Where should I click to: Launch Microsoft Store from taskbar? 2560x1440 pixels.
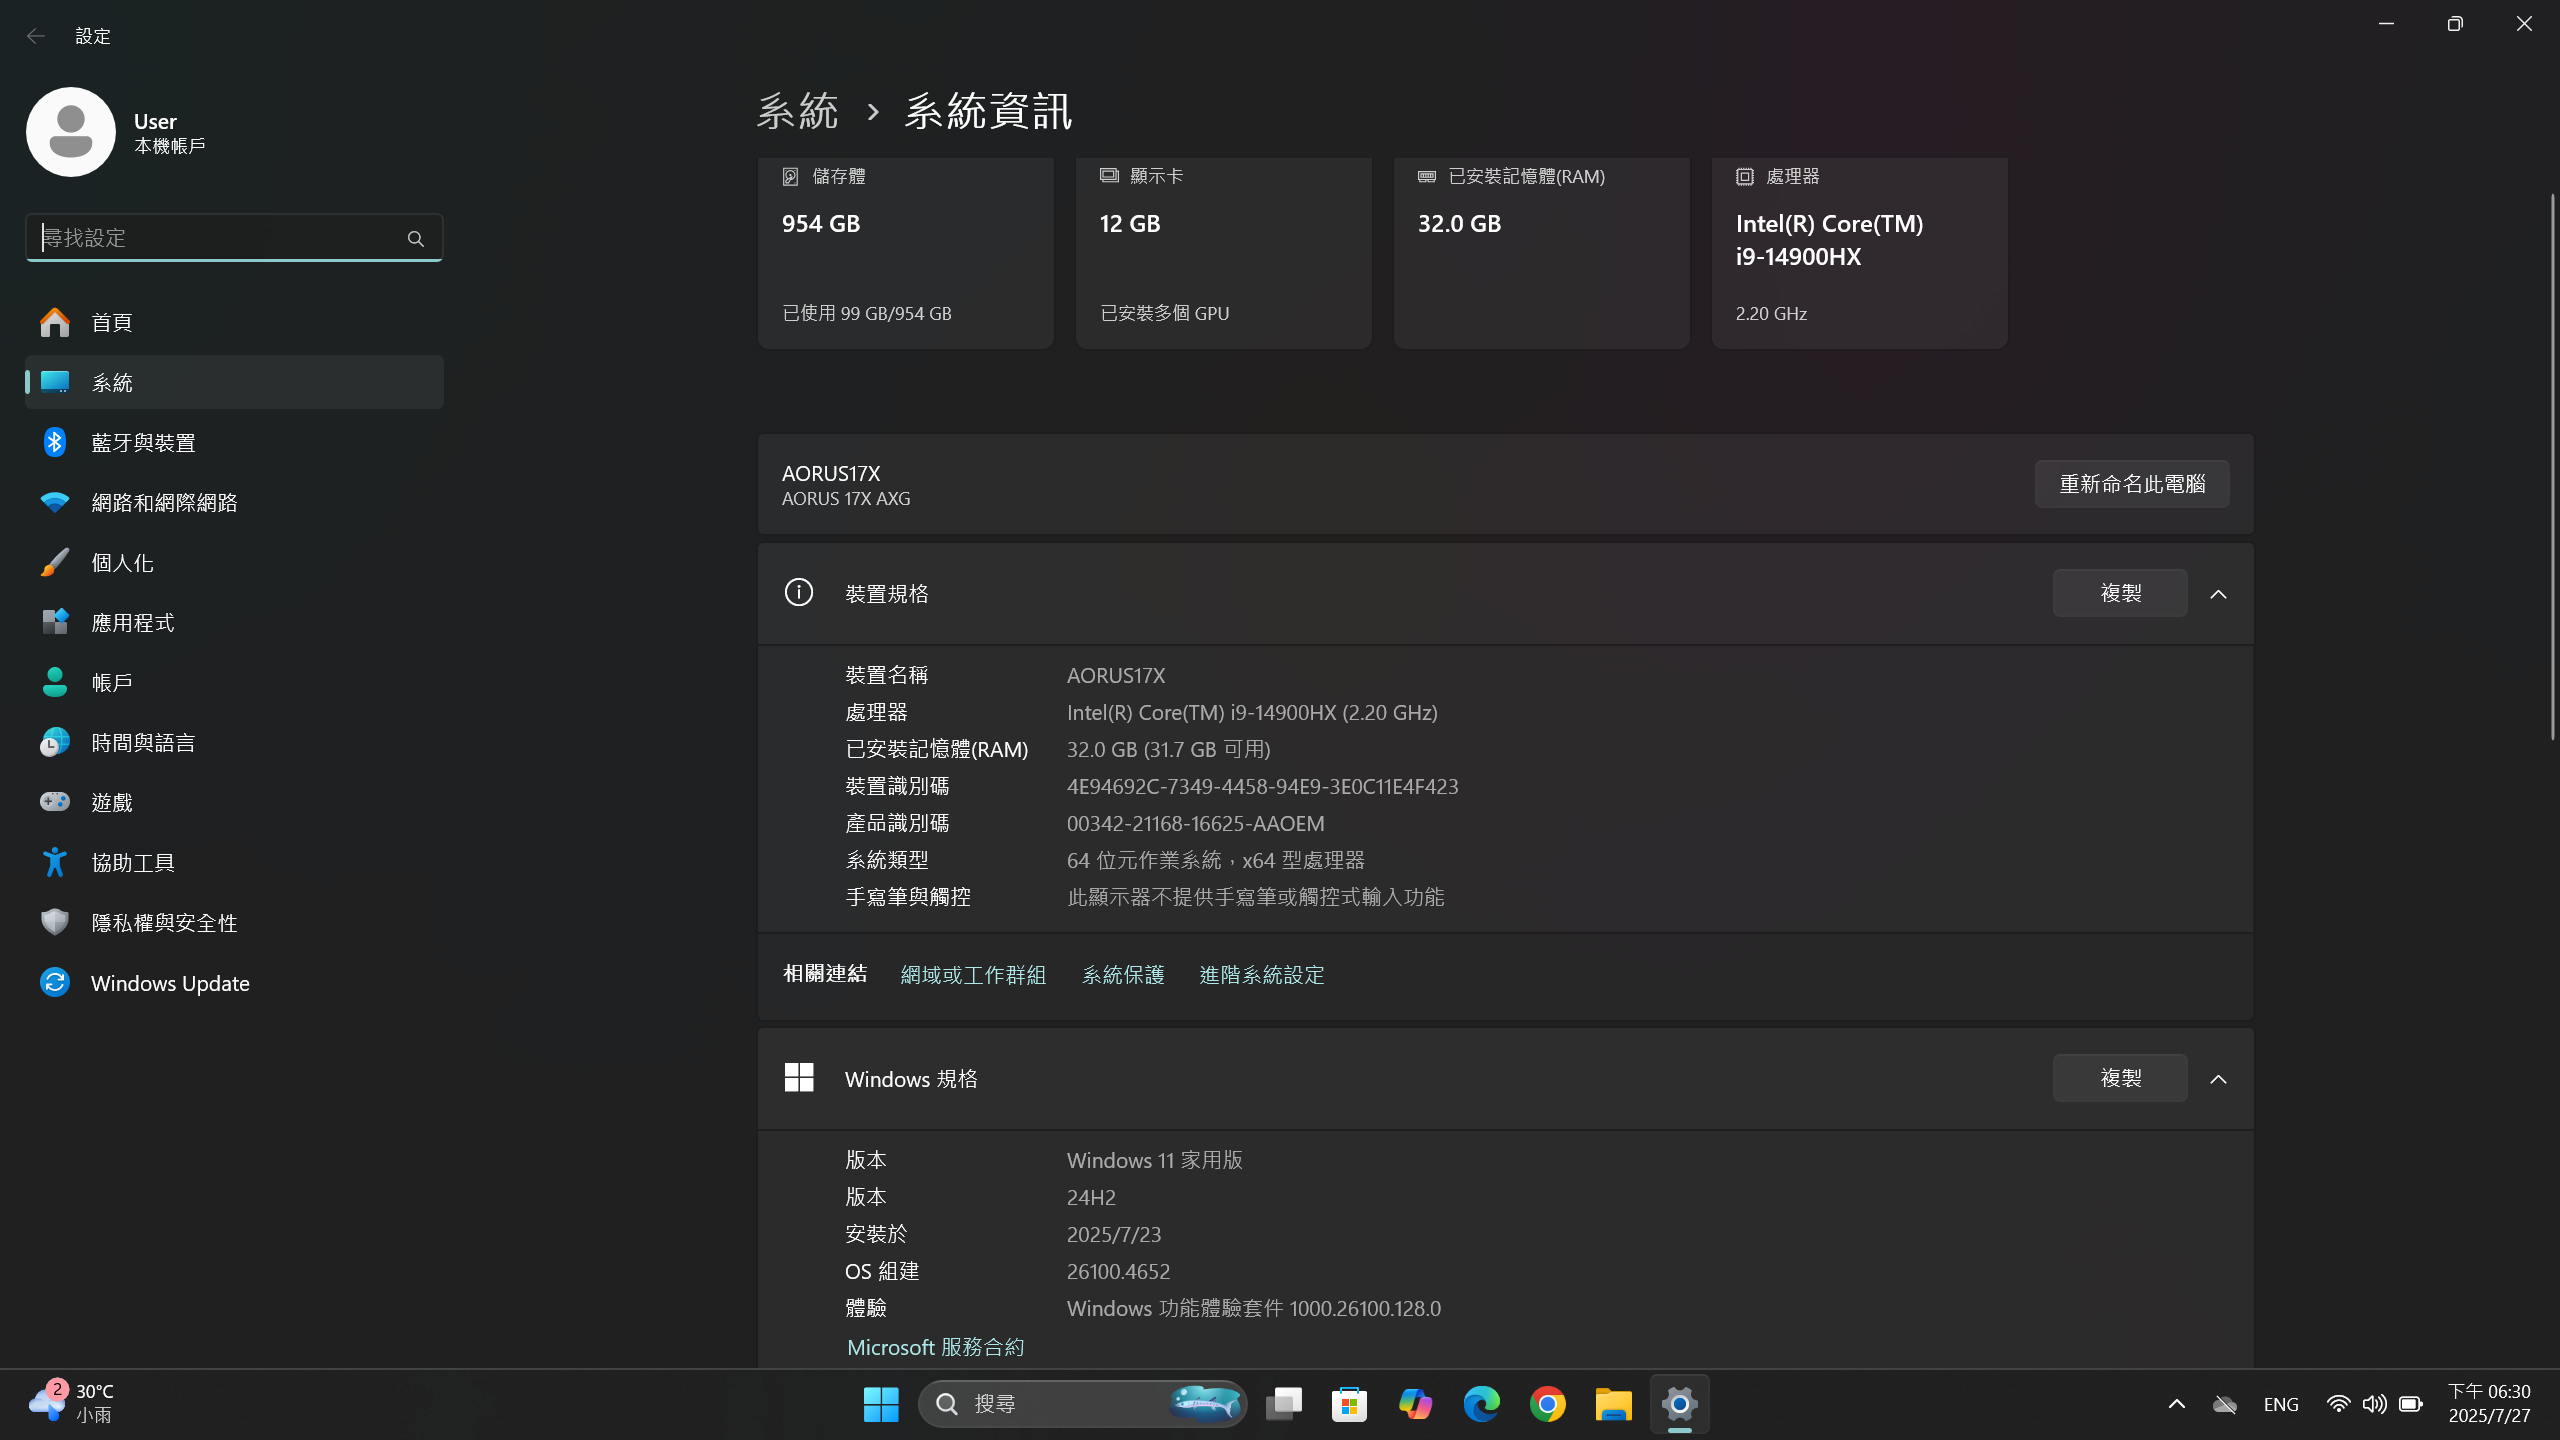(x=1350, y=1404)
